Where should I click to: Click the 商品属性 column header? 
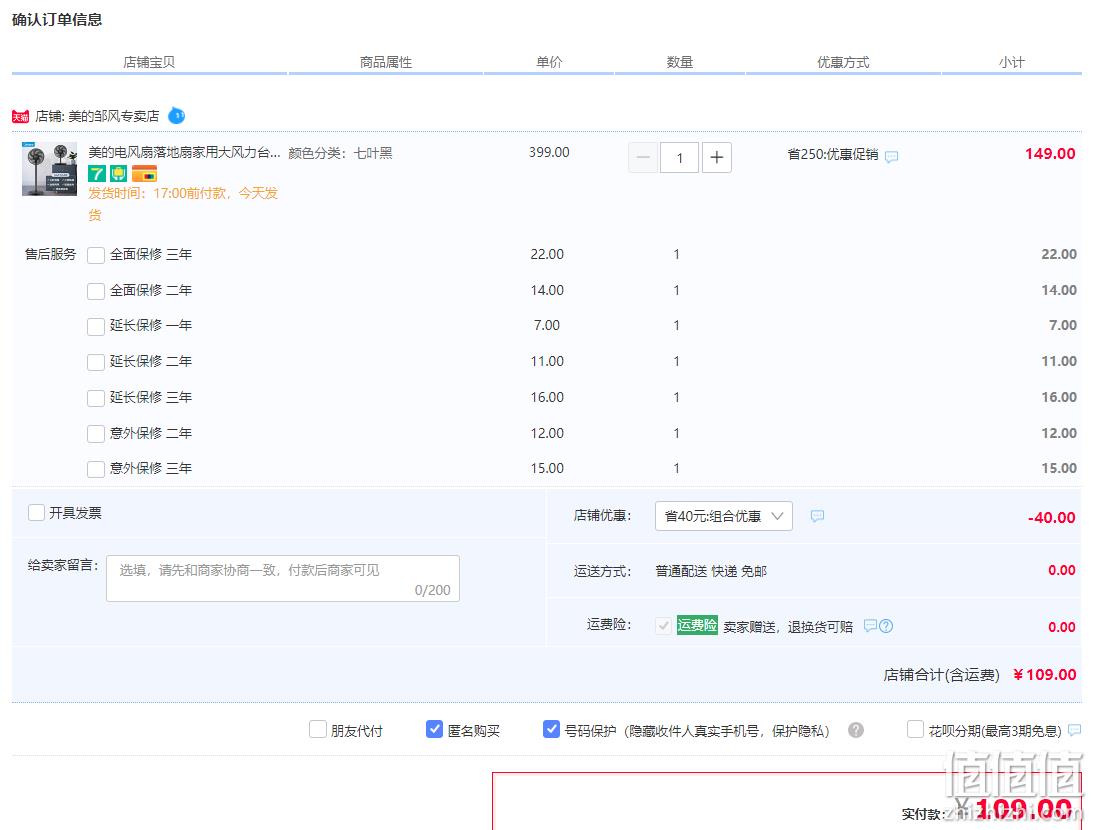point(385,62)
